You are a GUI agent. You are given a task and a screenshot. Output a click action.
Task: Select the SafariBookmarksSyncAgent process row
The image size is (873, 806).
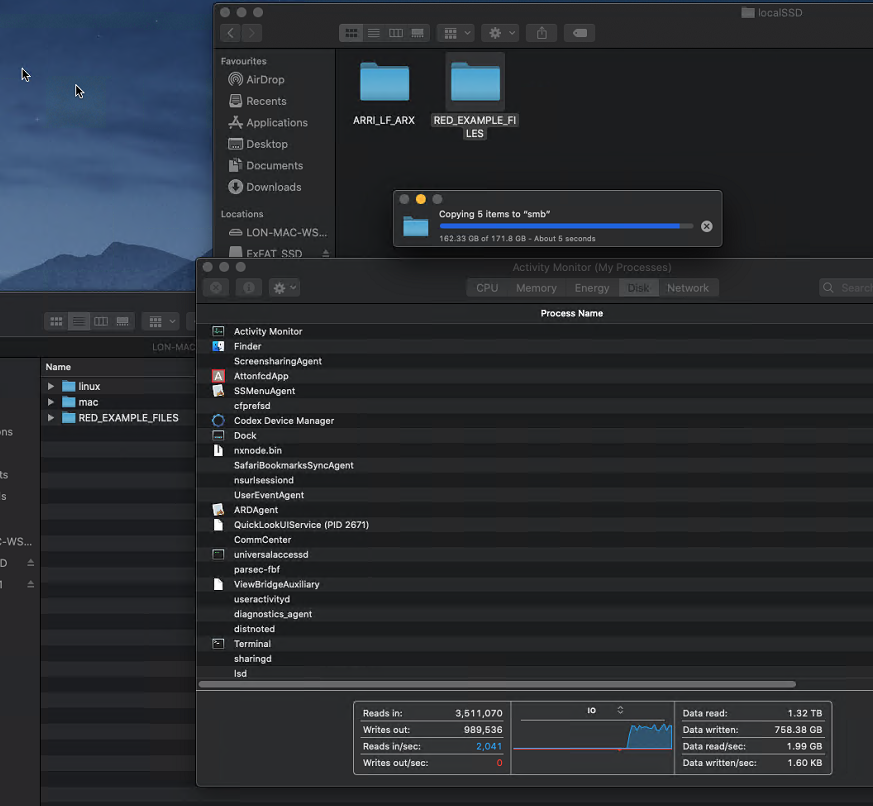click(x=535, y=465)
